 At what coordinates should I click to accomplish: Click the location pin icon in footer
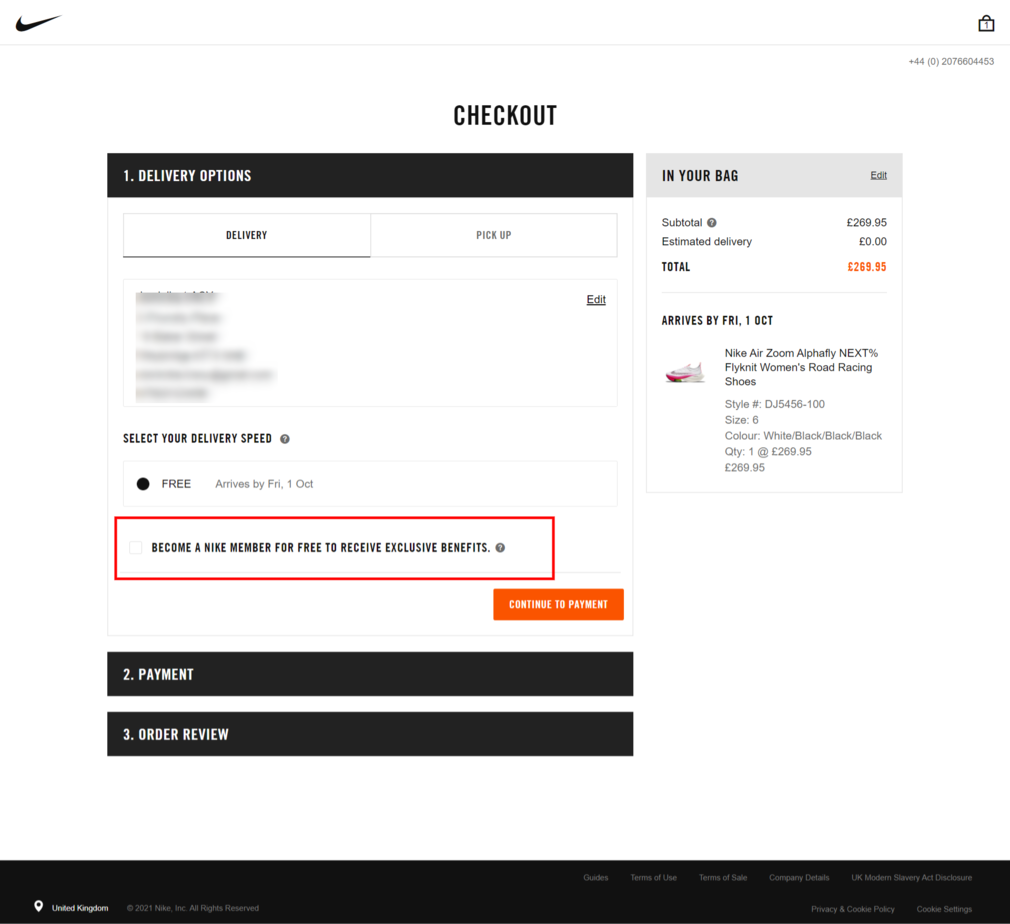click(x=39, y=907)
